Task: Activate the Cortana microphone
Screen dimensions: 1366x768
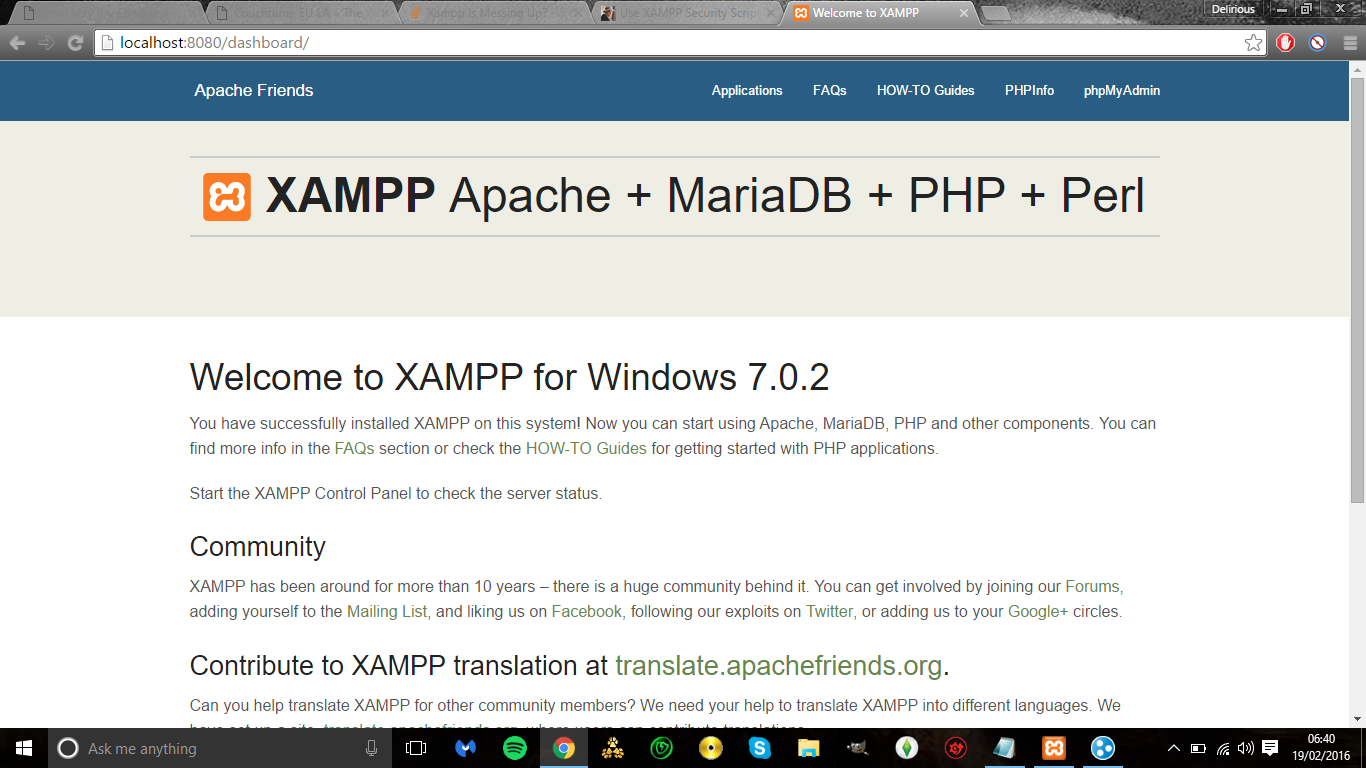Action: (x=372, y=748)
